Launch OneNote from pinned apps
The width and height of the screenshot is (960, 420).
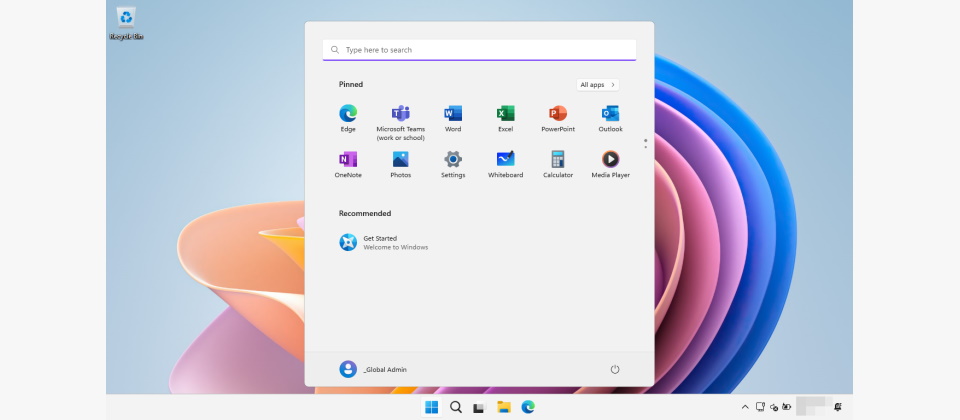348,159
